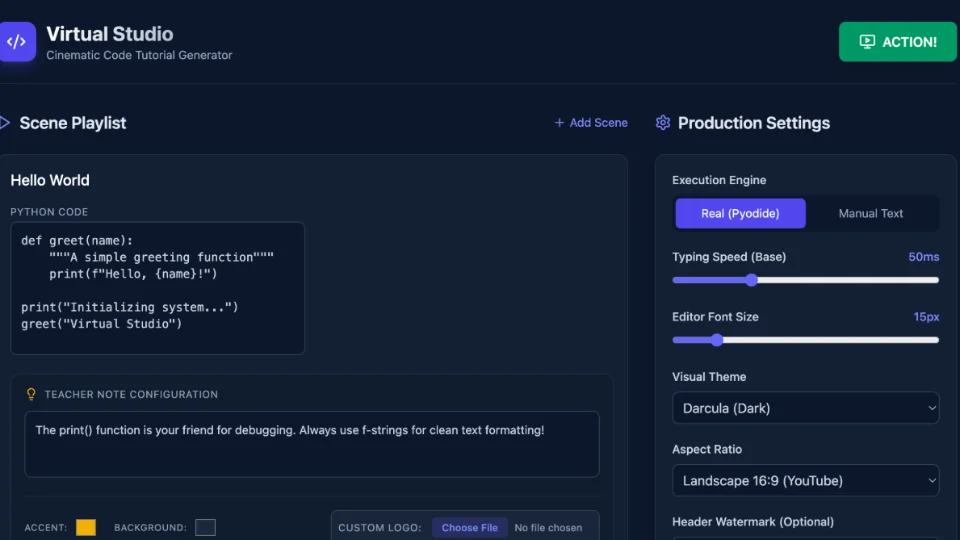
Task: Click the lightbulb icon for Teacher Note
Action: pos(31,395)
